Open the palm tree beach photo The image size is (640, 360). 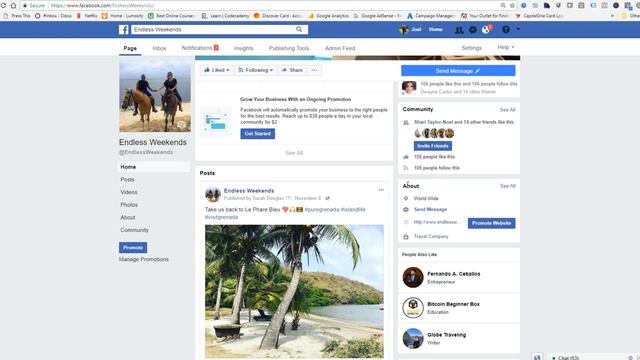294,291
